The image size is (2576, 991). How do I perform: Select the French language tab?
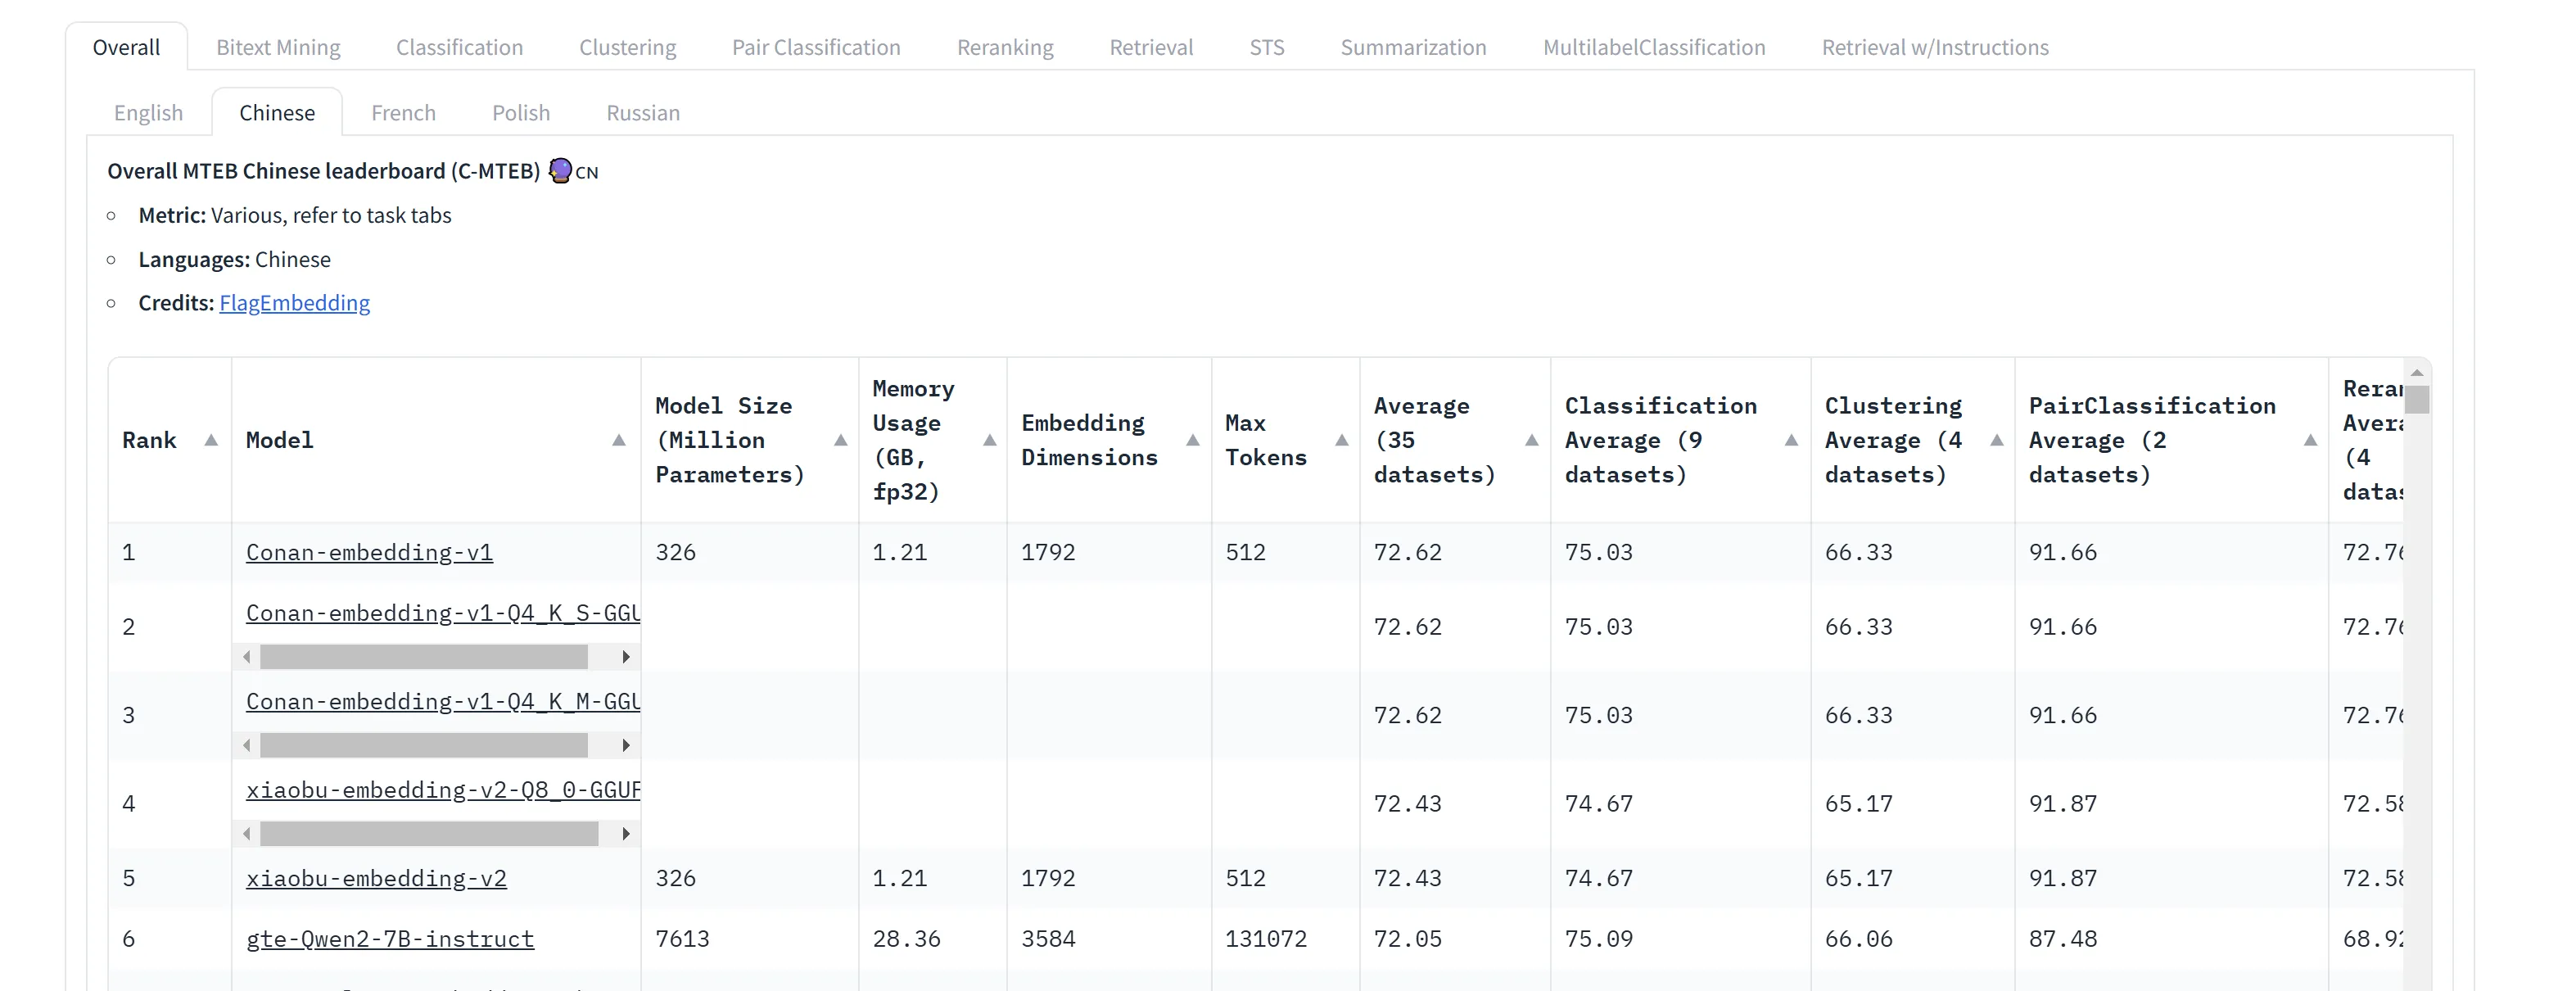[403, 112]
